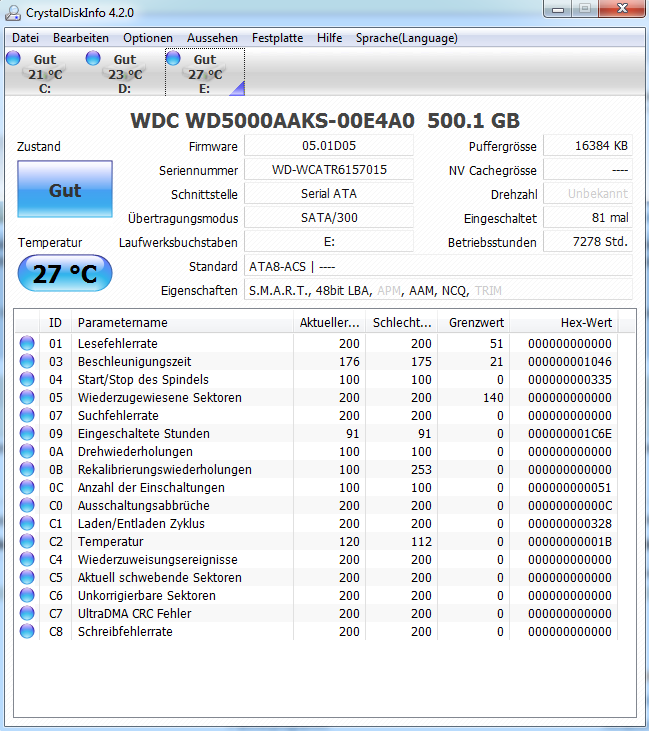Click the Parametername column header
The width and height of the screenshot is (649, 731).
coord(182,323)
